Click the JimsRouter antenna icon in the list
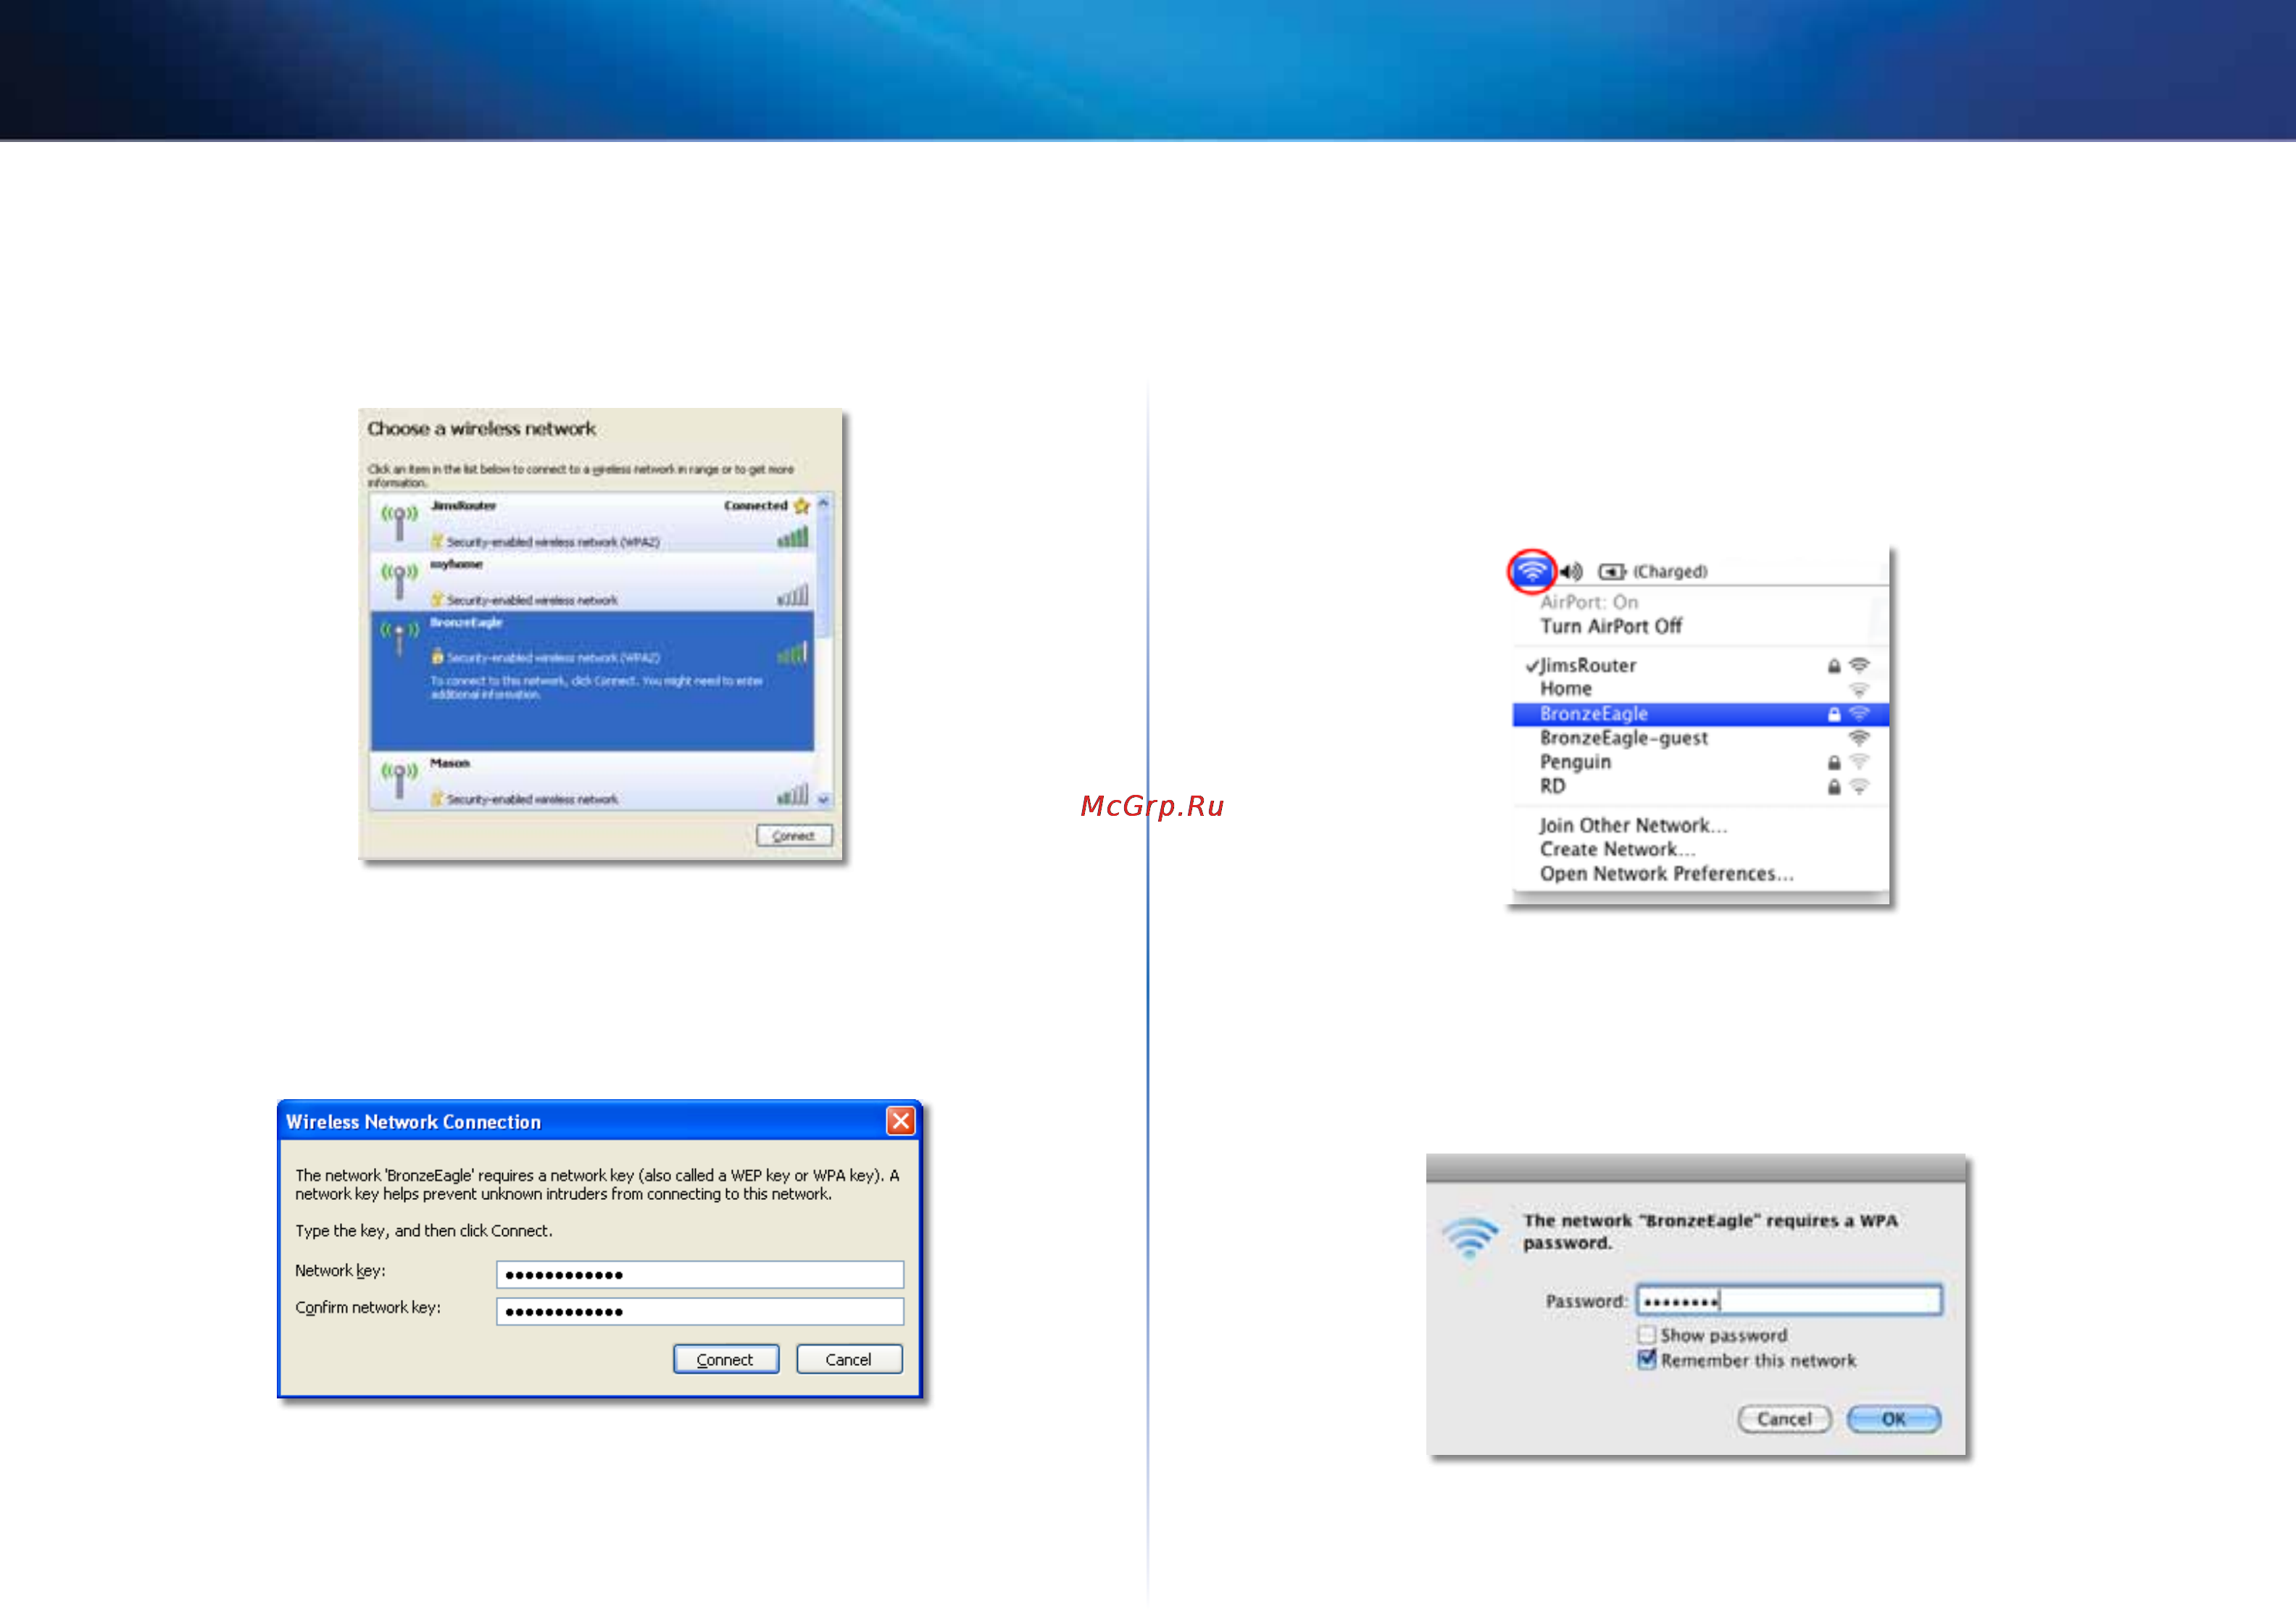The height and width of the screenshot is (1610, 2296). (399, 521)
